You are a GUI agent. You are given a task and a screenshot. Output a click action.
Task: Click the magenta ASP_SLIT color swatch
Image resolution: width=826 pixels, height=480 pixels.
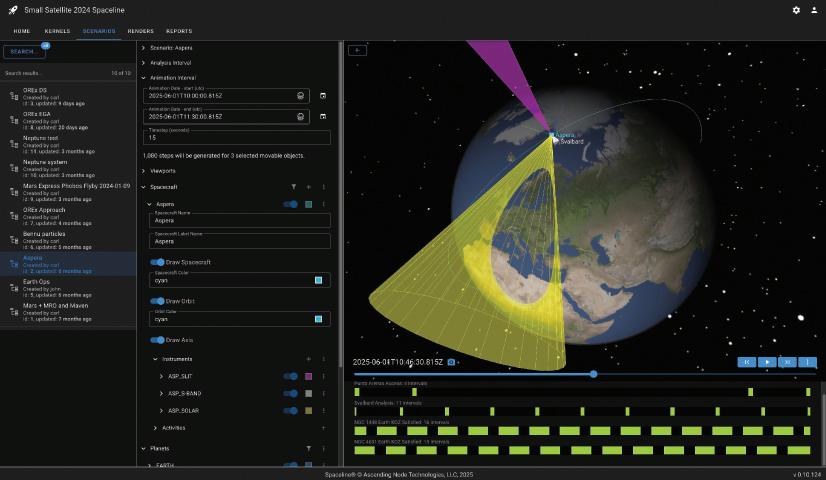[309, 376]
